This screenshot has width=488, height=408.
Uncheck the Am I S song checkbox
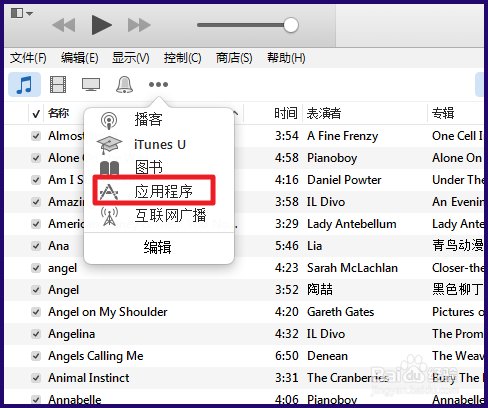[36, 180]
